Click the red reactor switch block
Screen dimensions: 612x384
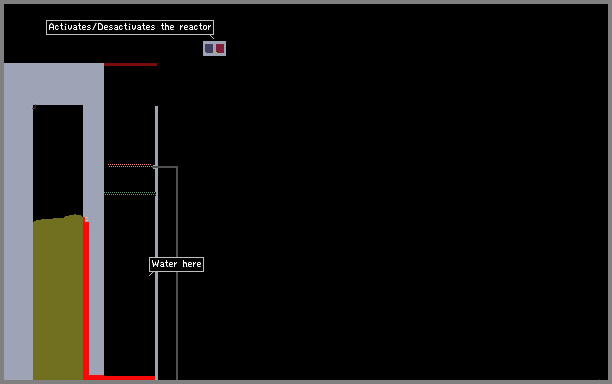click(x=220, y=48)
